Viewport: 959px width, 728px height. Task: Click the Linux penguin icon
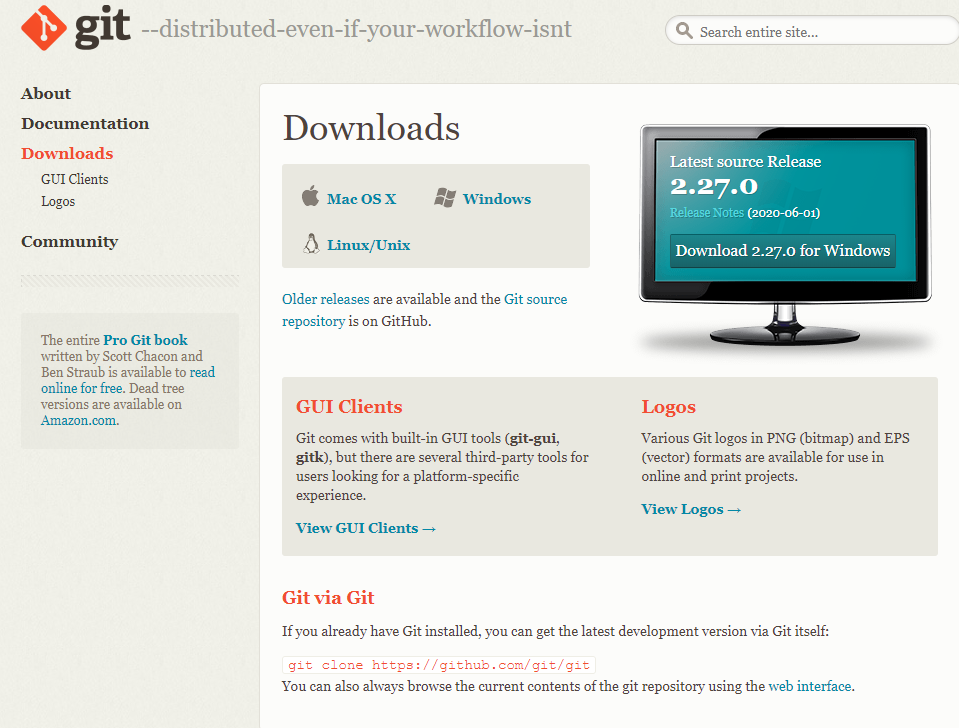point(311,243)
